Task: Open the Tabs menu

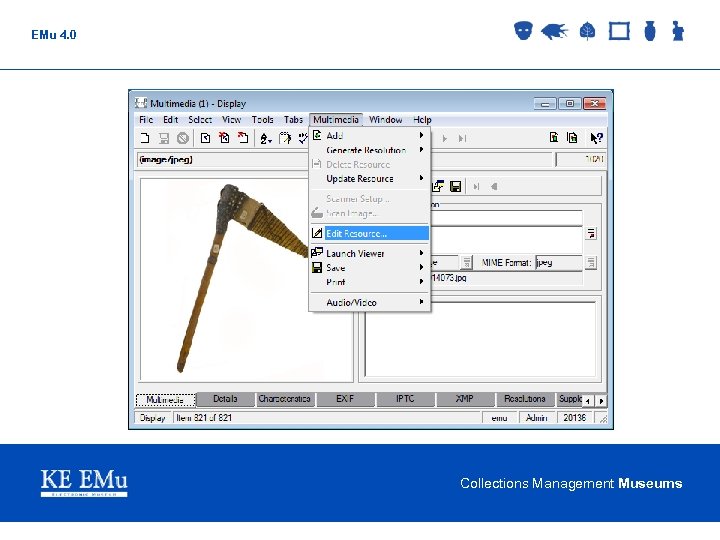Action: pos(293,119)
